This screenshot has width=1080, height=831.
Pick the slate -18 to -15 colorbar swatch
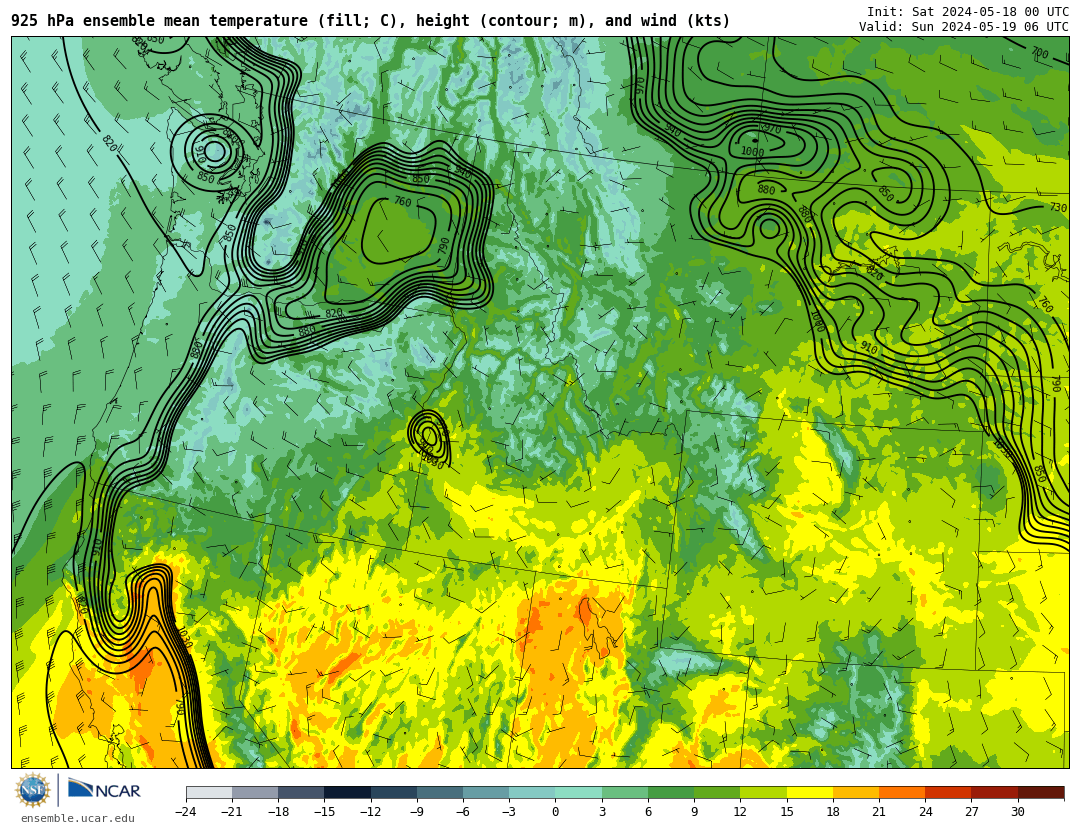coord(302,792)
